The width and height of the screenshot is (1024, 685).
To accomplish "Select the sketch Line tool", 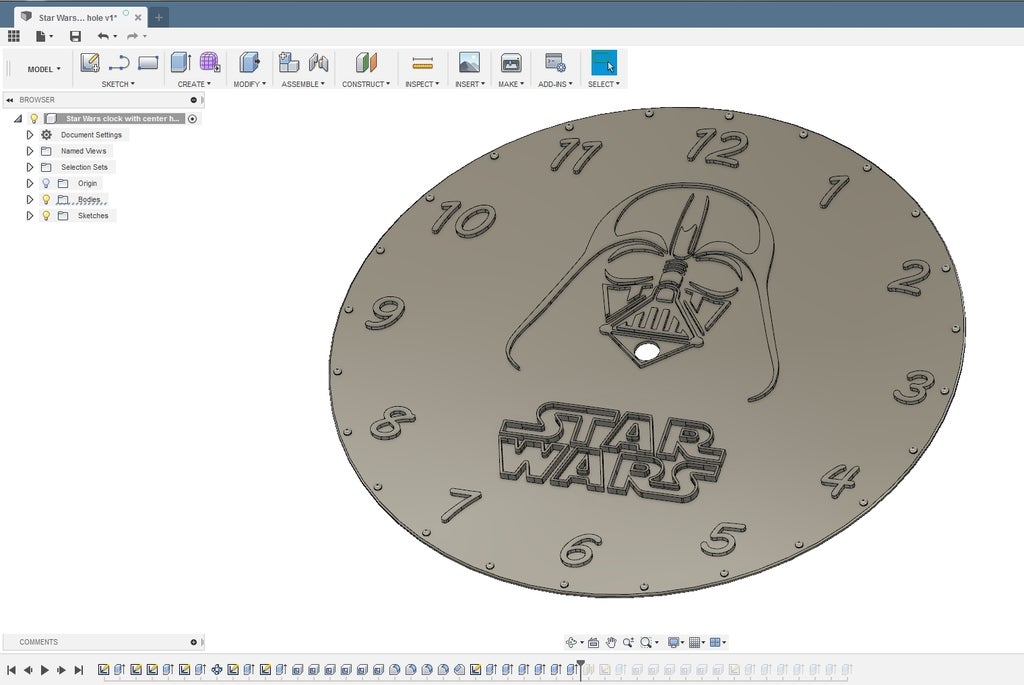I will (x=119, y=63).
